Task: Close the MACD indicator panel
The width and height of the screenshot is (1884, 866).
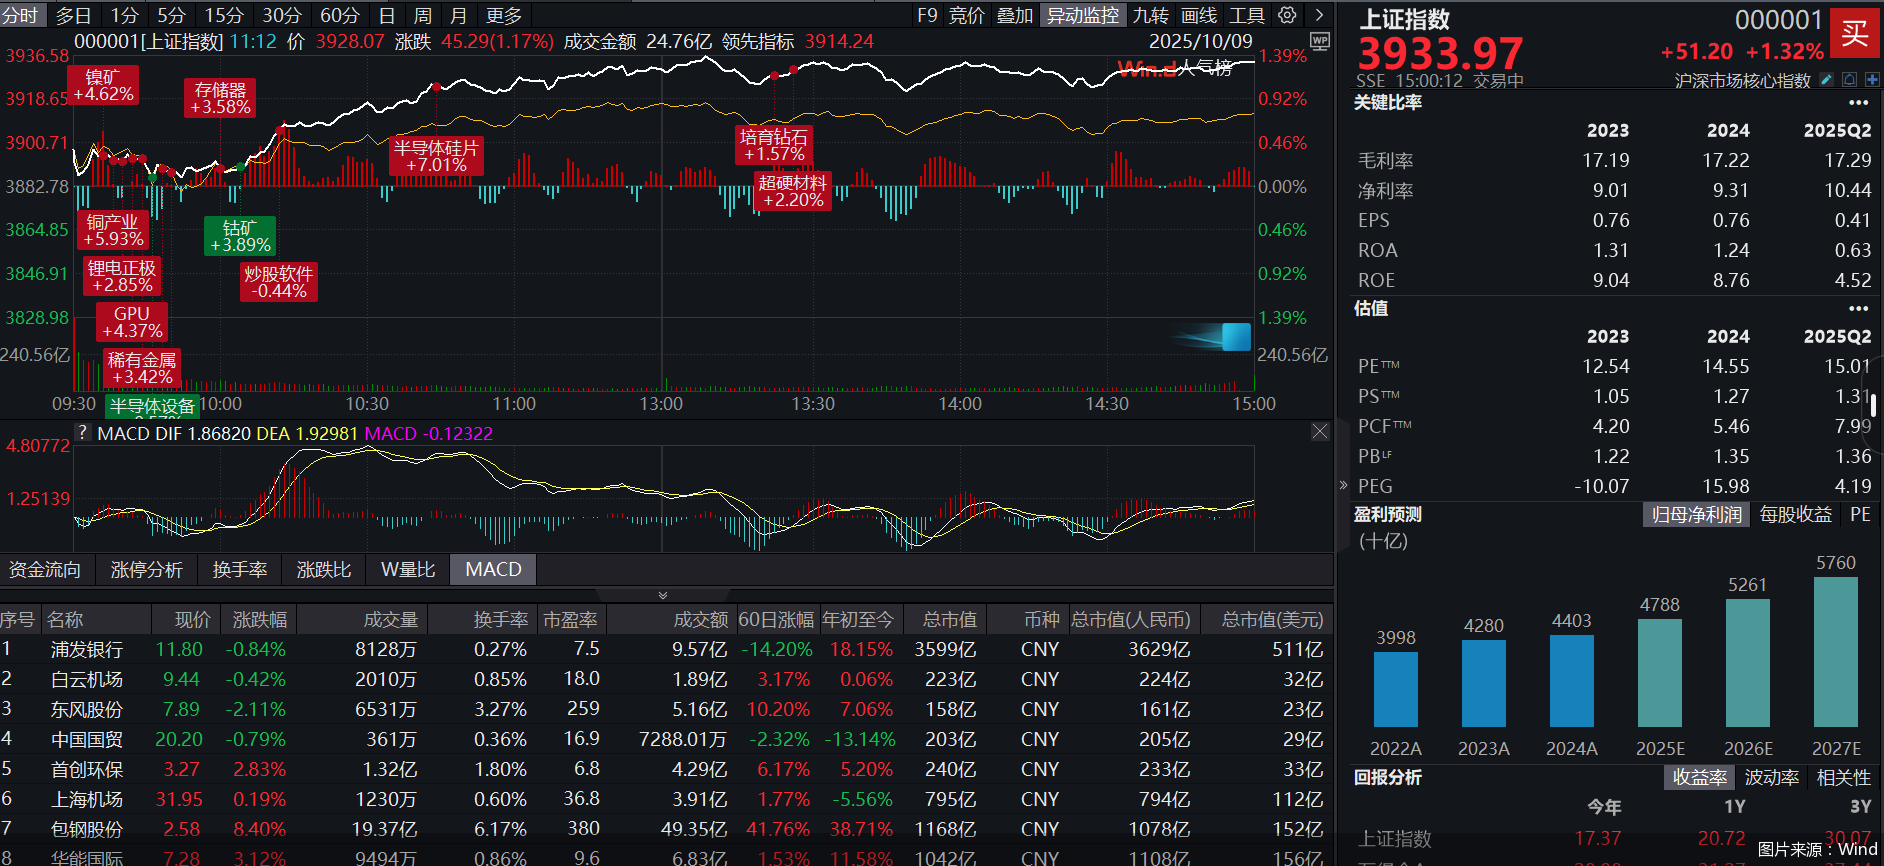Action: click(1320, 432)
